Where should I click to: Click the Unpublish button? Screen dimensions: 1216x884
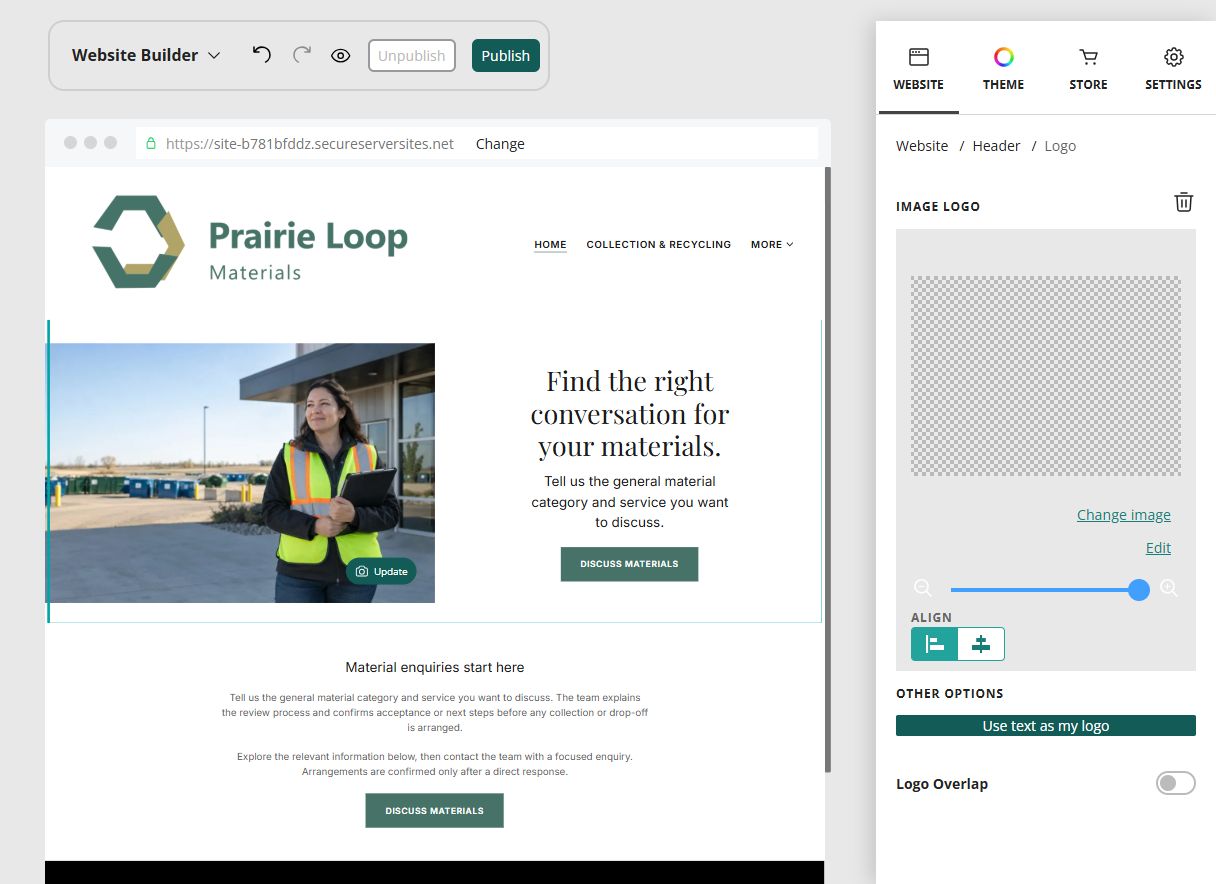tap(412, 56)
